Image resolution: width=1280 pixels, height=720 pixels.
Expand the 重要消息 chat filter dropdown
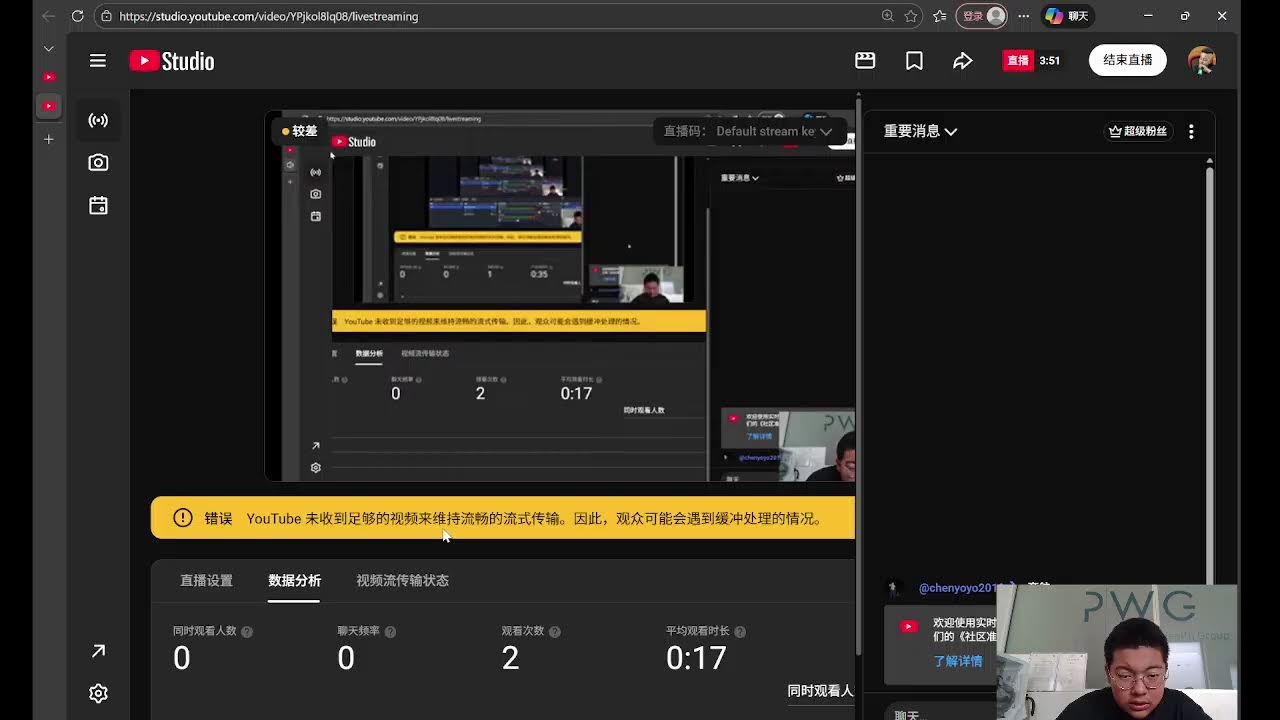point(920,131)
